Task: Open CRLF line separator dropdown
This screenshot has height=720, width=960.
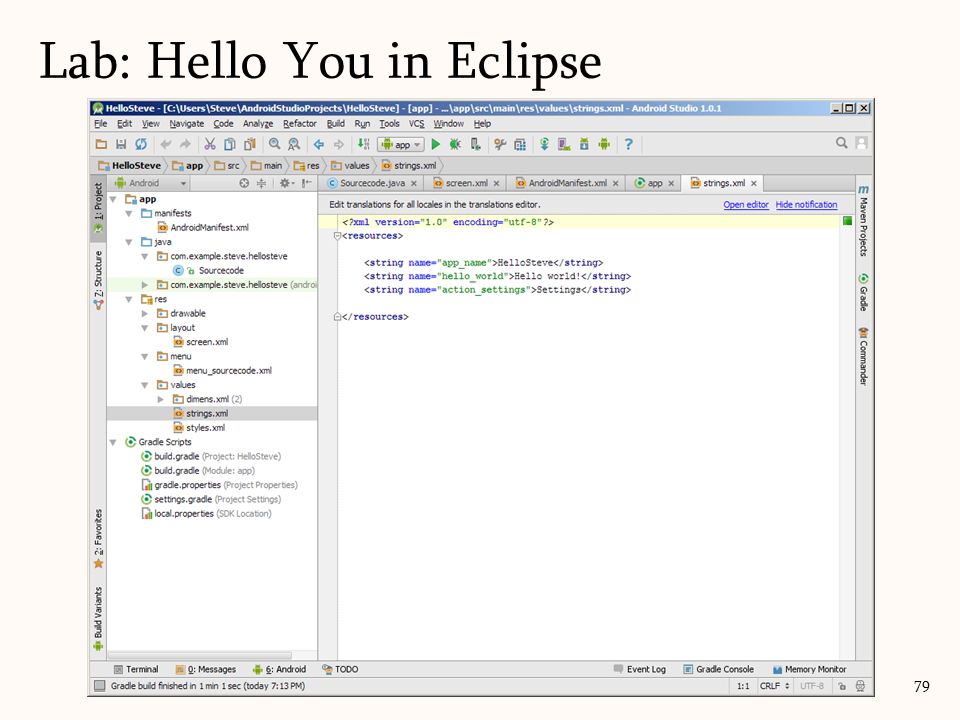Action: coord(774,686)
